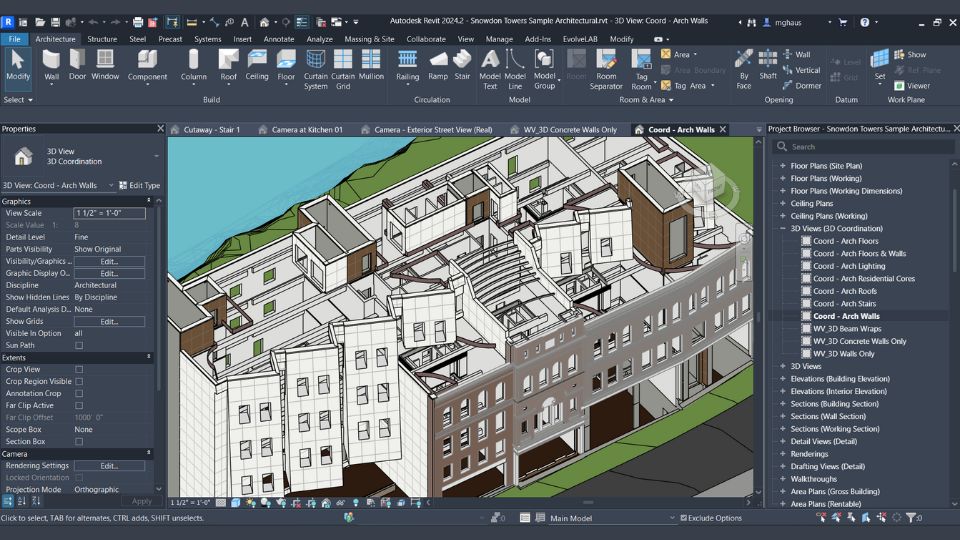Select the Ceiling tool
Screen dimensions: 960x540
point(257,65)
